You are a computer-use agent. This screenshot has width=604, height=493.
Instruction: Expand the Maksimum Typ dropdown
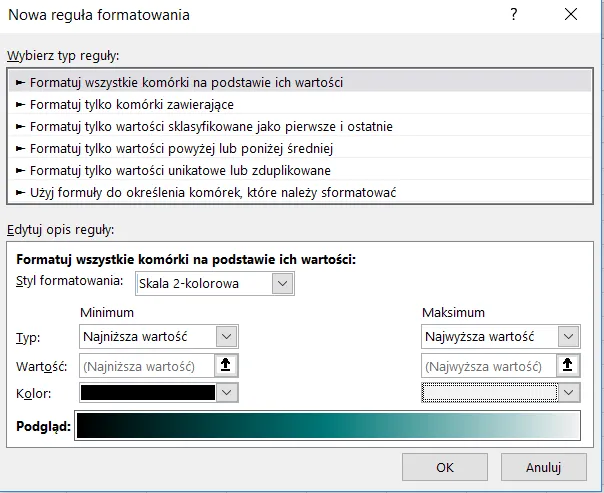point(568,337)
